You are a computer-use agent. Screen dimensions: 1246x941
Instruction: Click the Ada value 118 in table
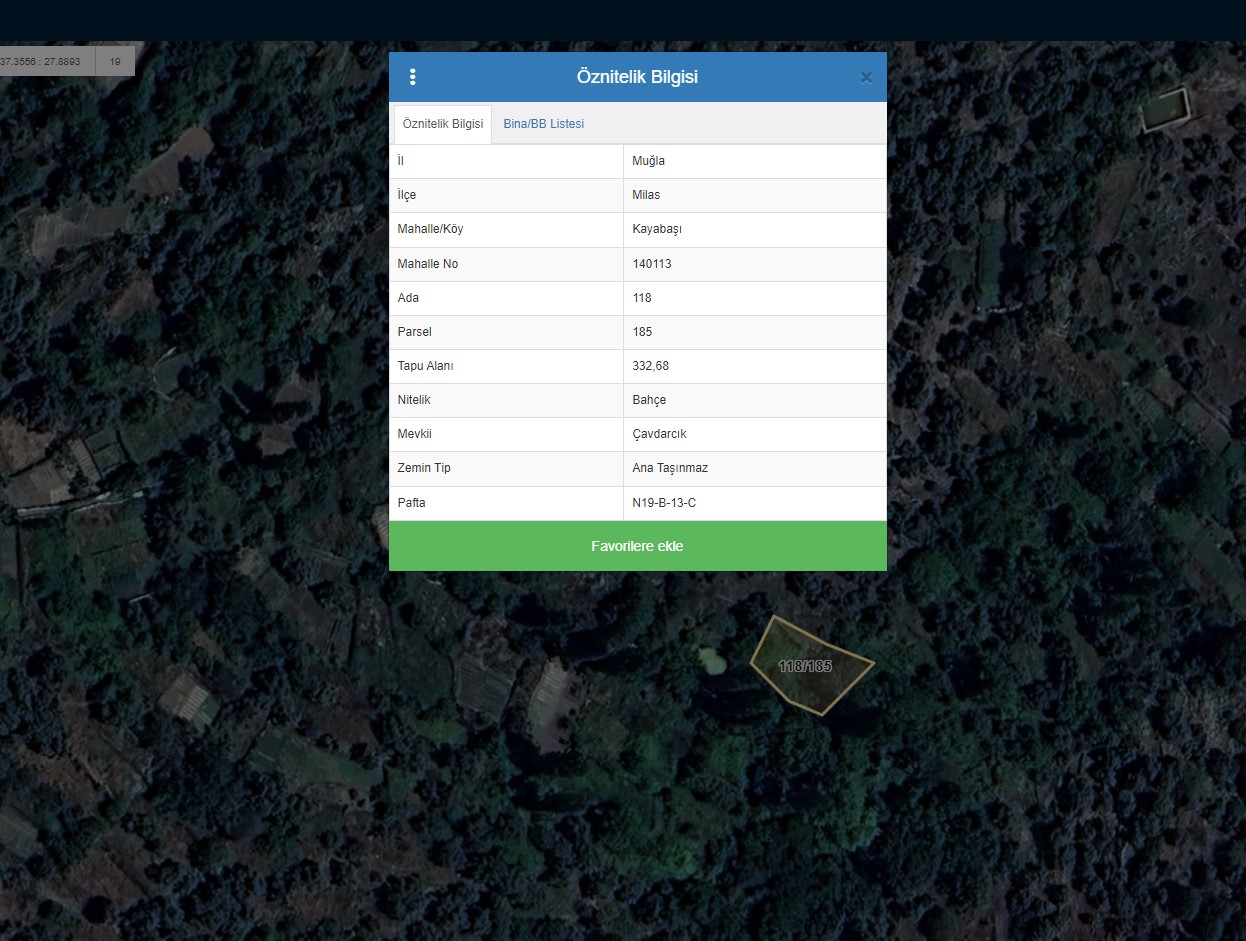[x=642, y=298]
